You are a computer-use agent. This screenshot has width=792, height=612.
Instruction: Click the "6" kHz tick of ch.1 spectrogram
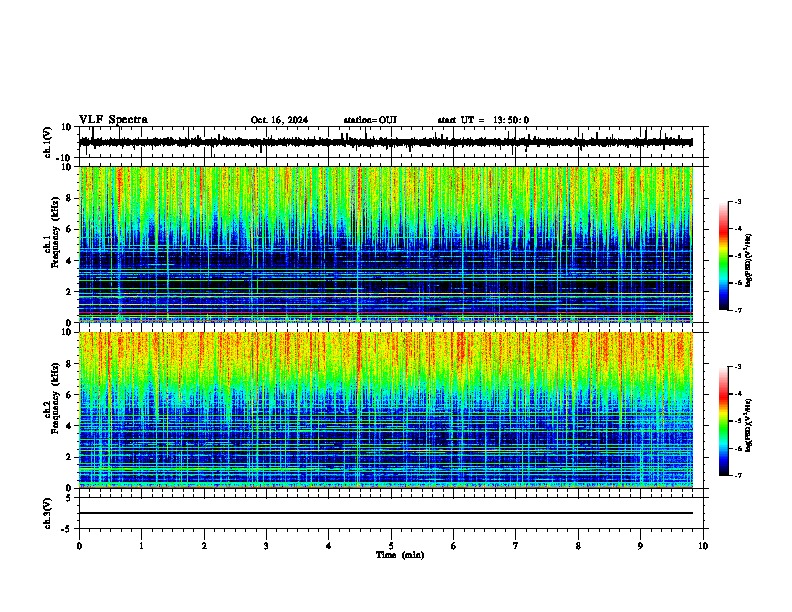[70, 229]
